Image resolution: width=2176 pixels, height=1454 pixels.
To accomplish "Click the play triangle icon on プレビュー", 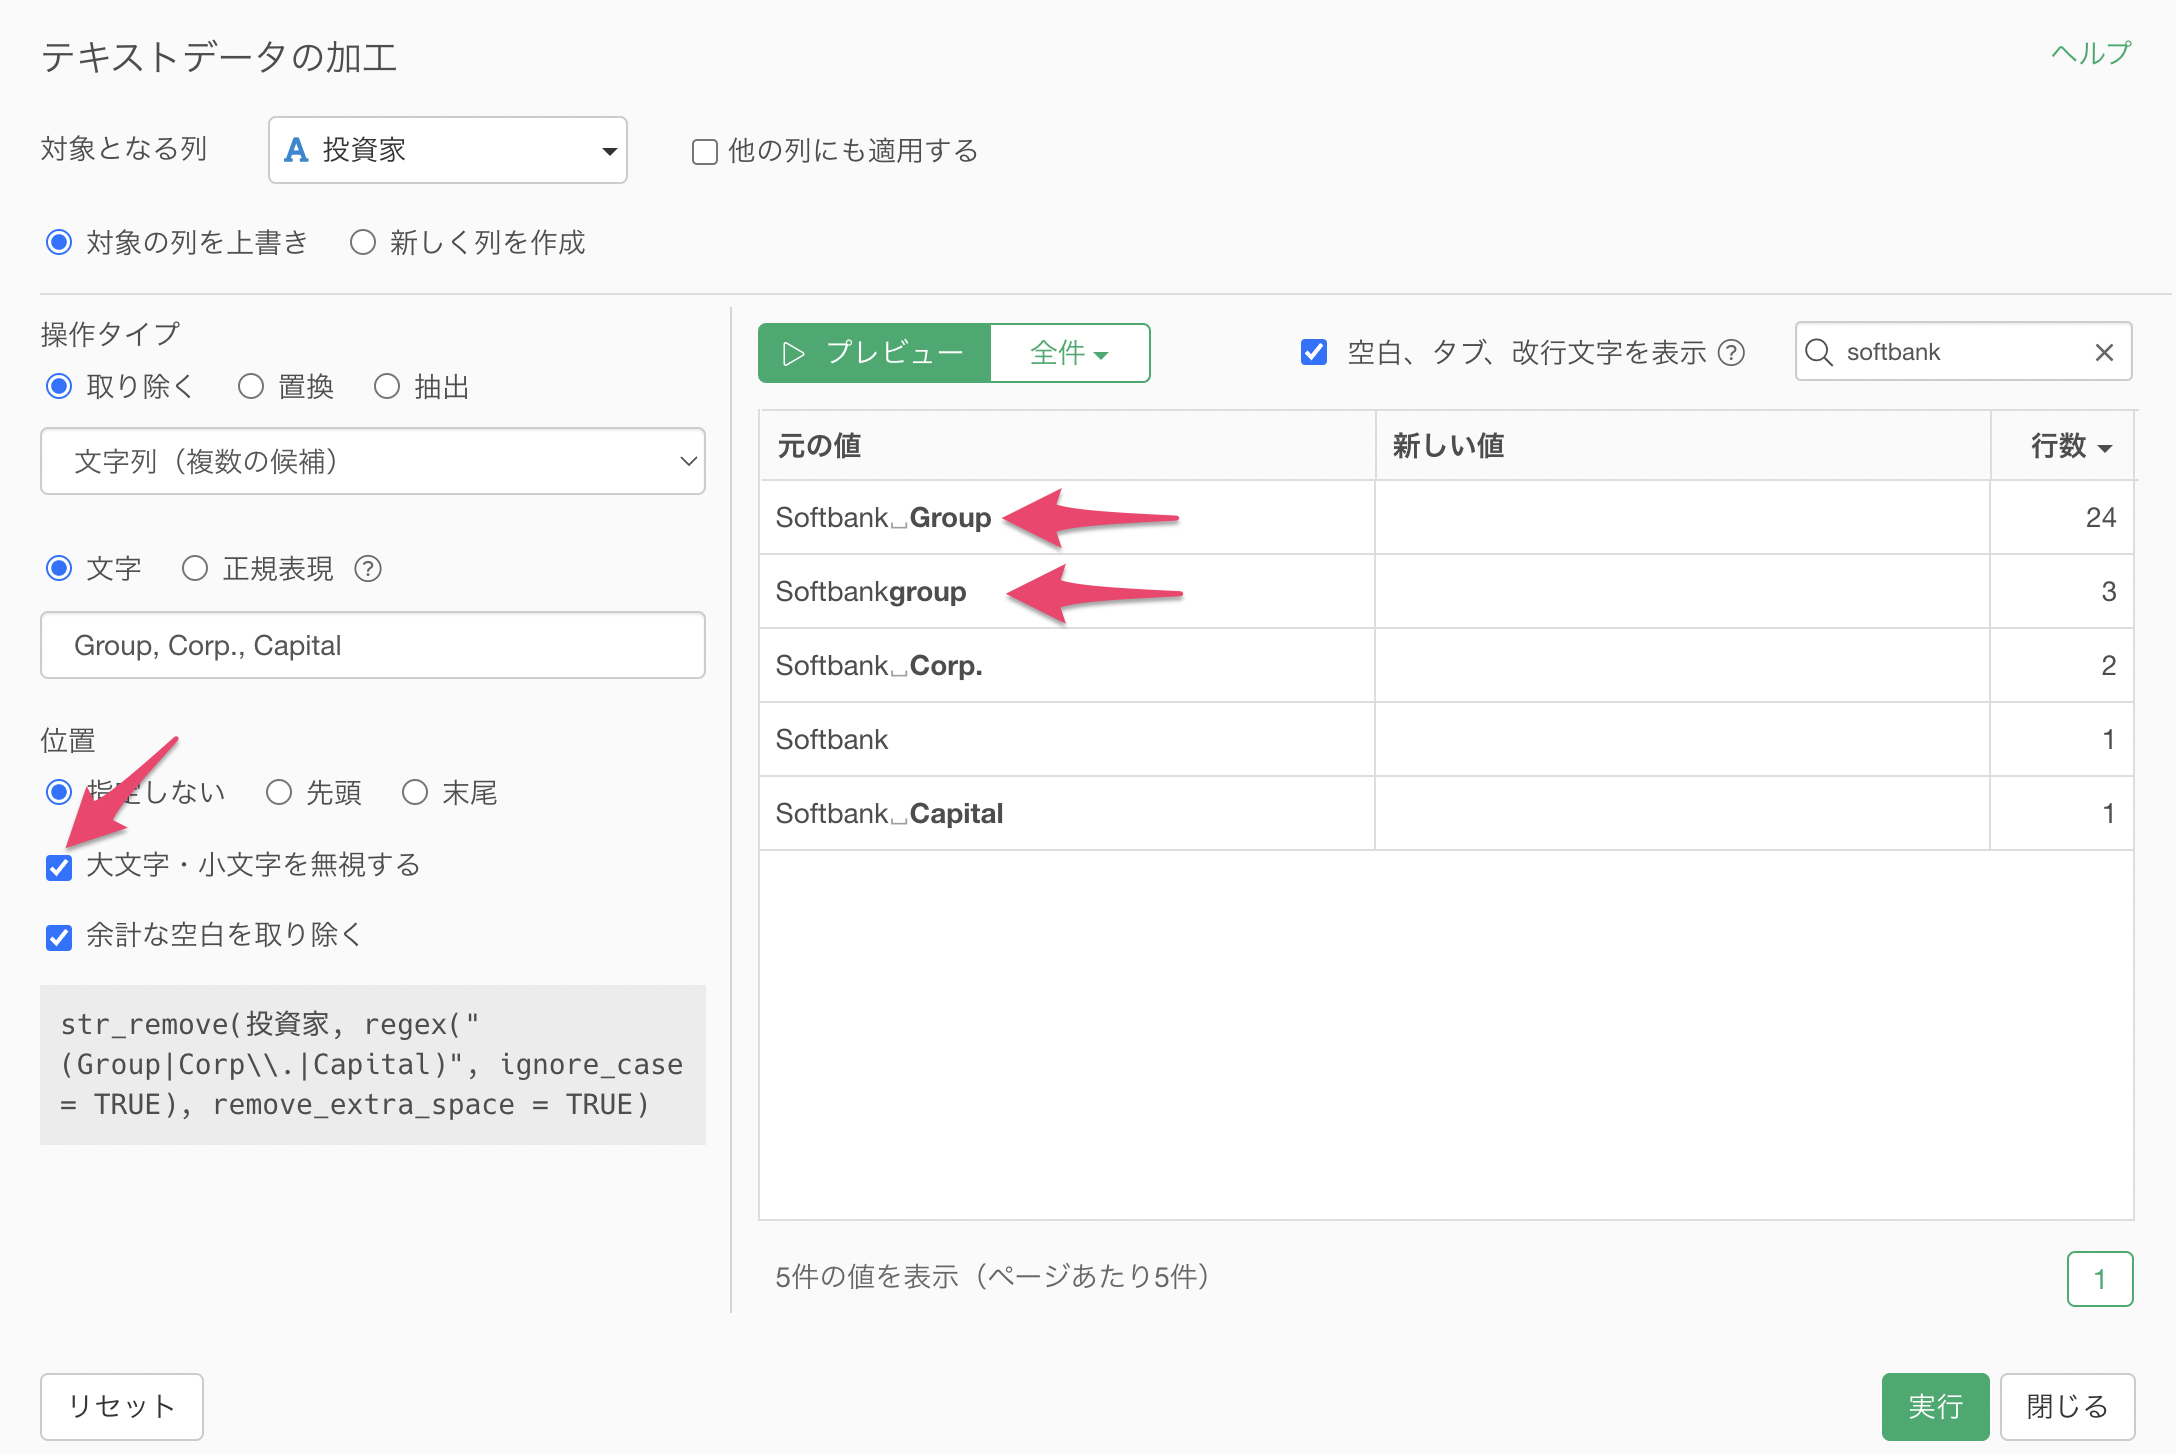I will (x=793, y=354).
